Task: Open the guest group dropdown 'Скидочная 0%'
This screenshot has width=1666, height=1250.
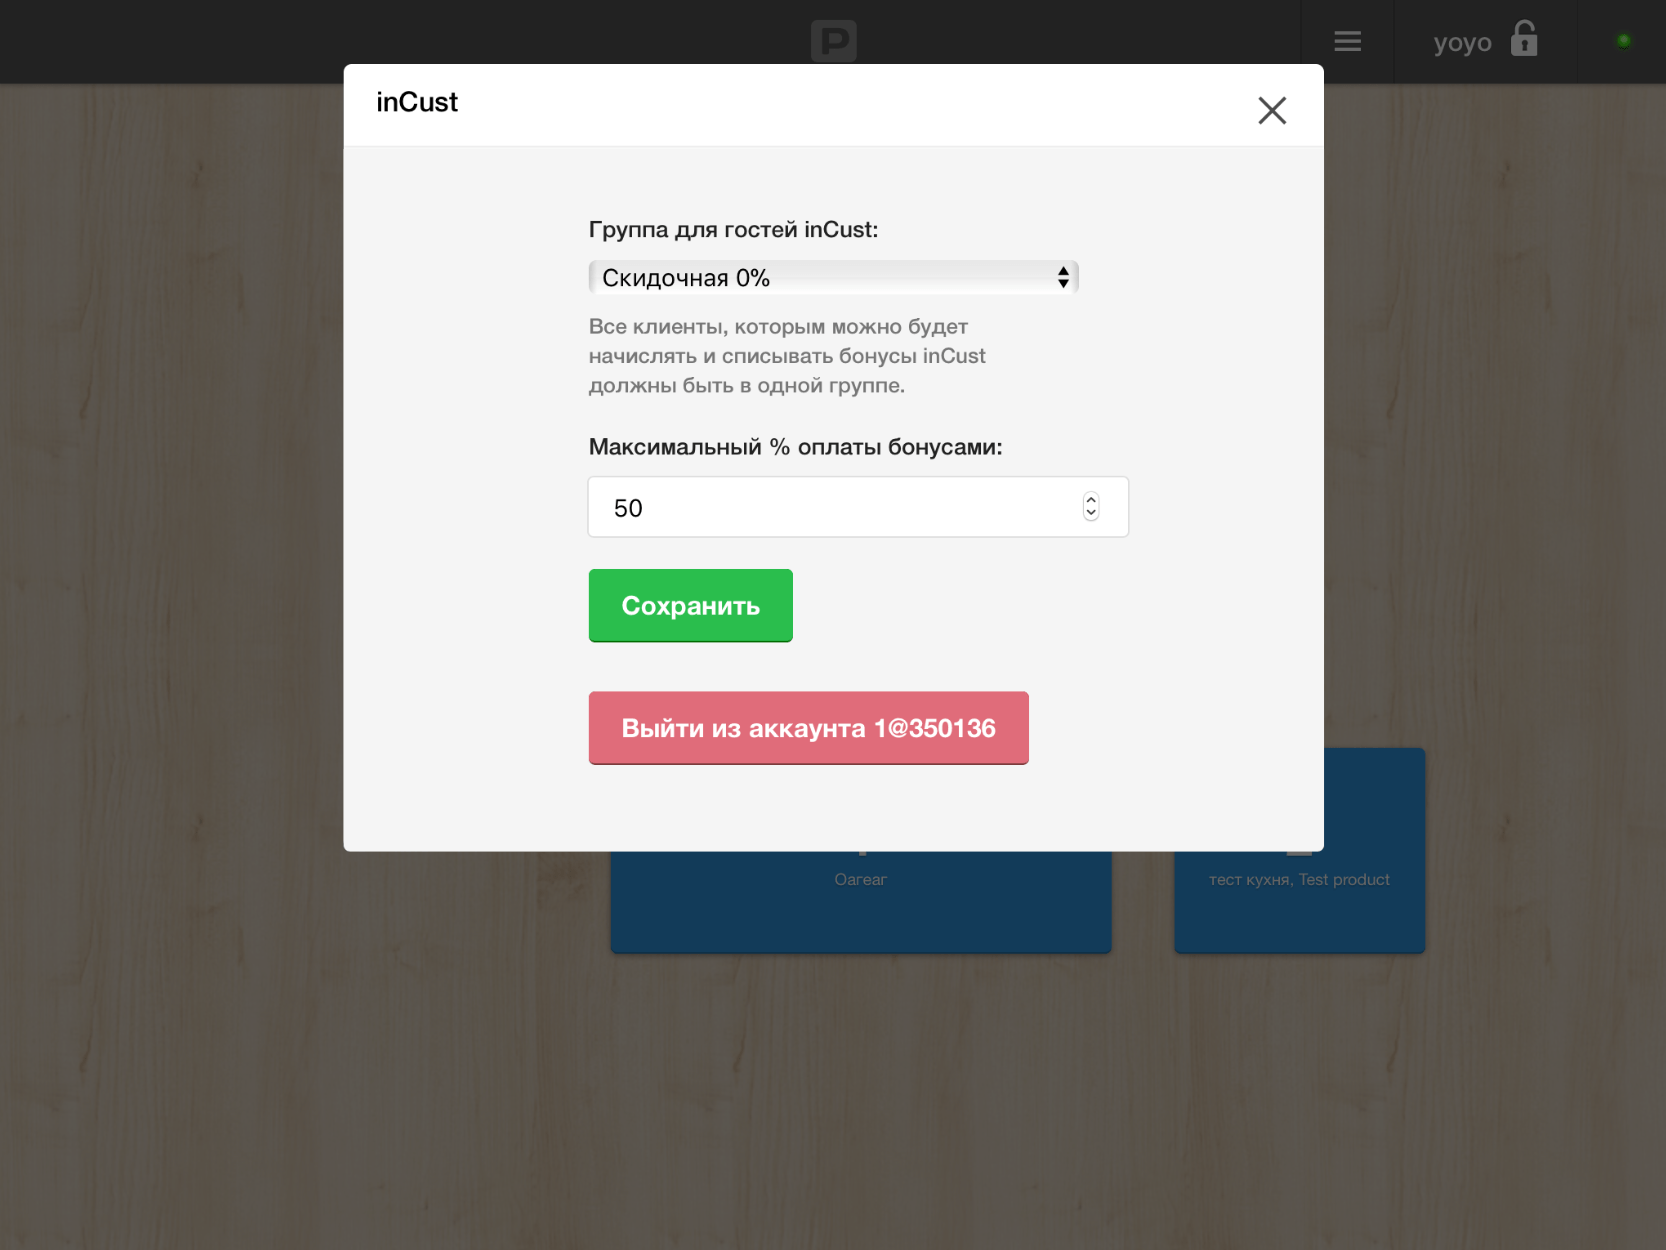Action: pos(833,277)
